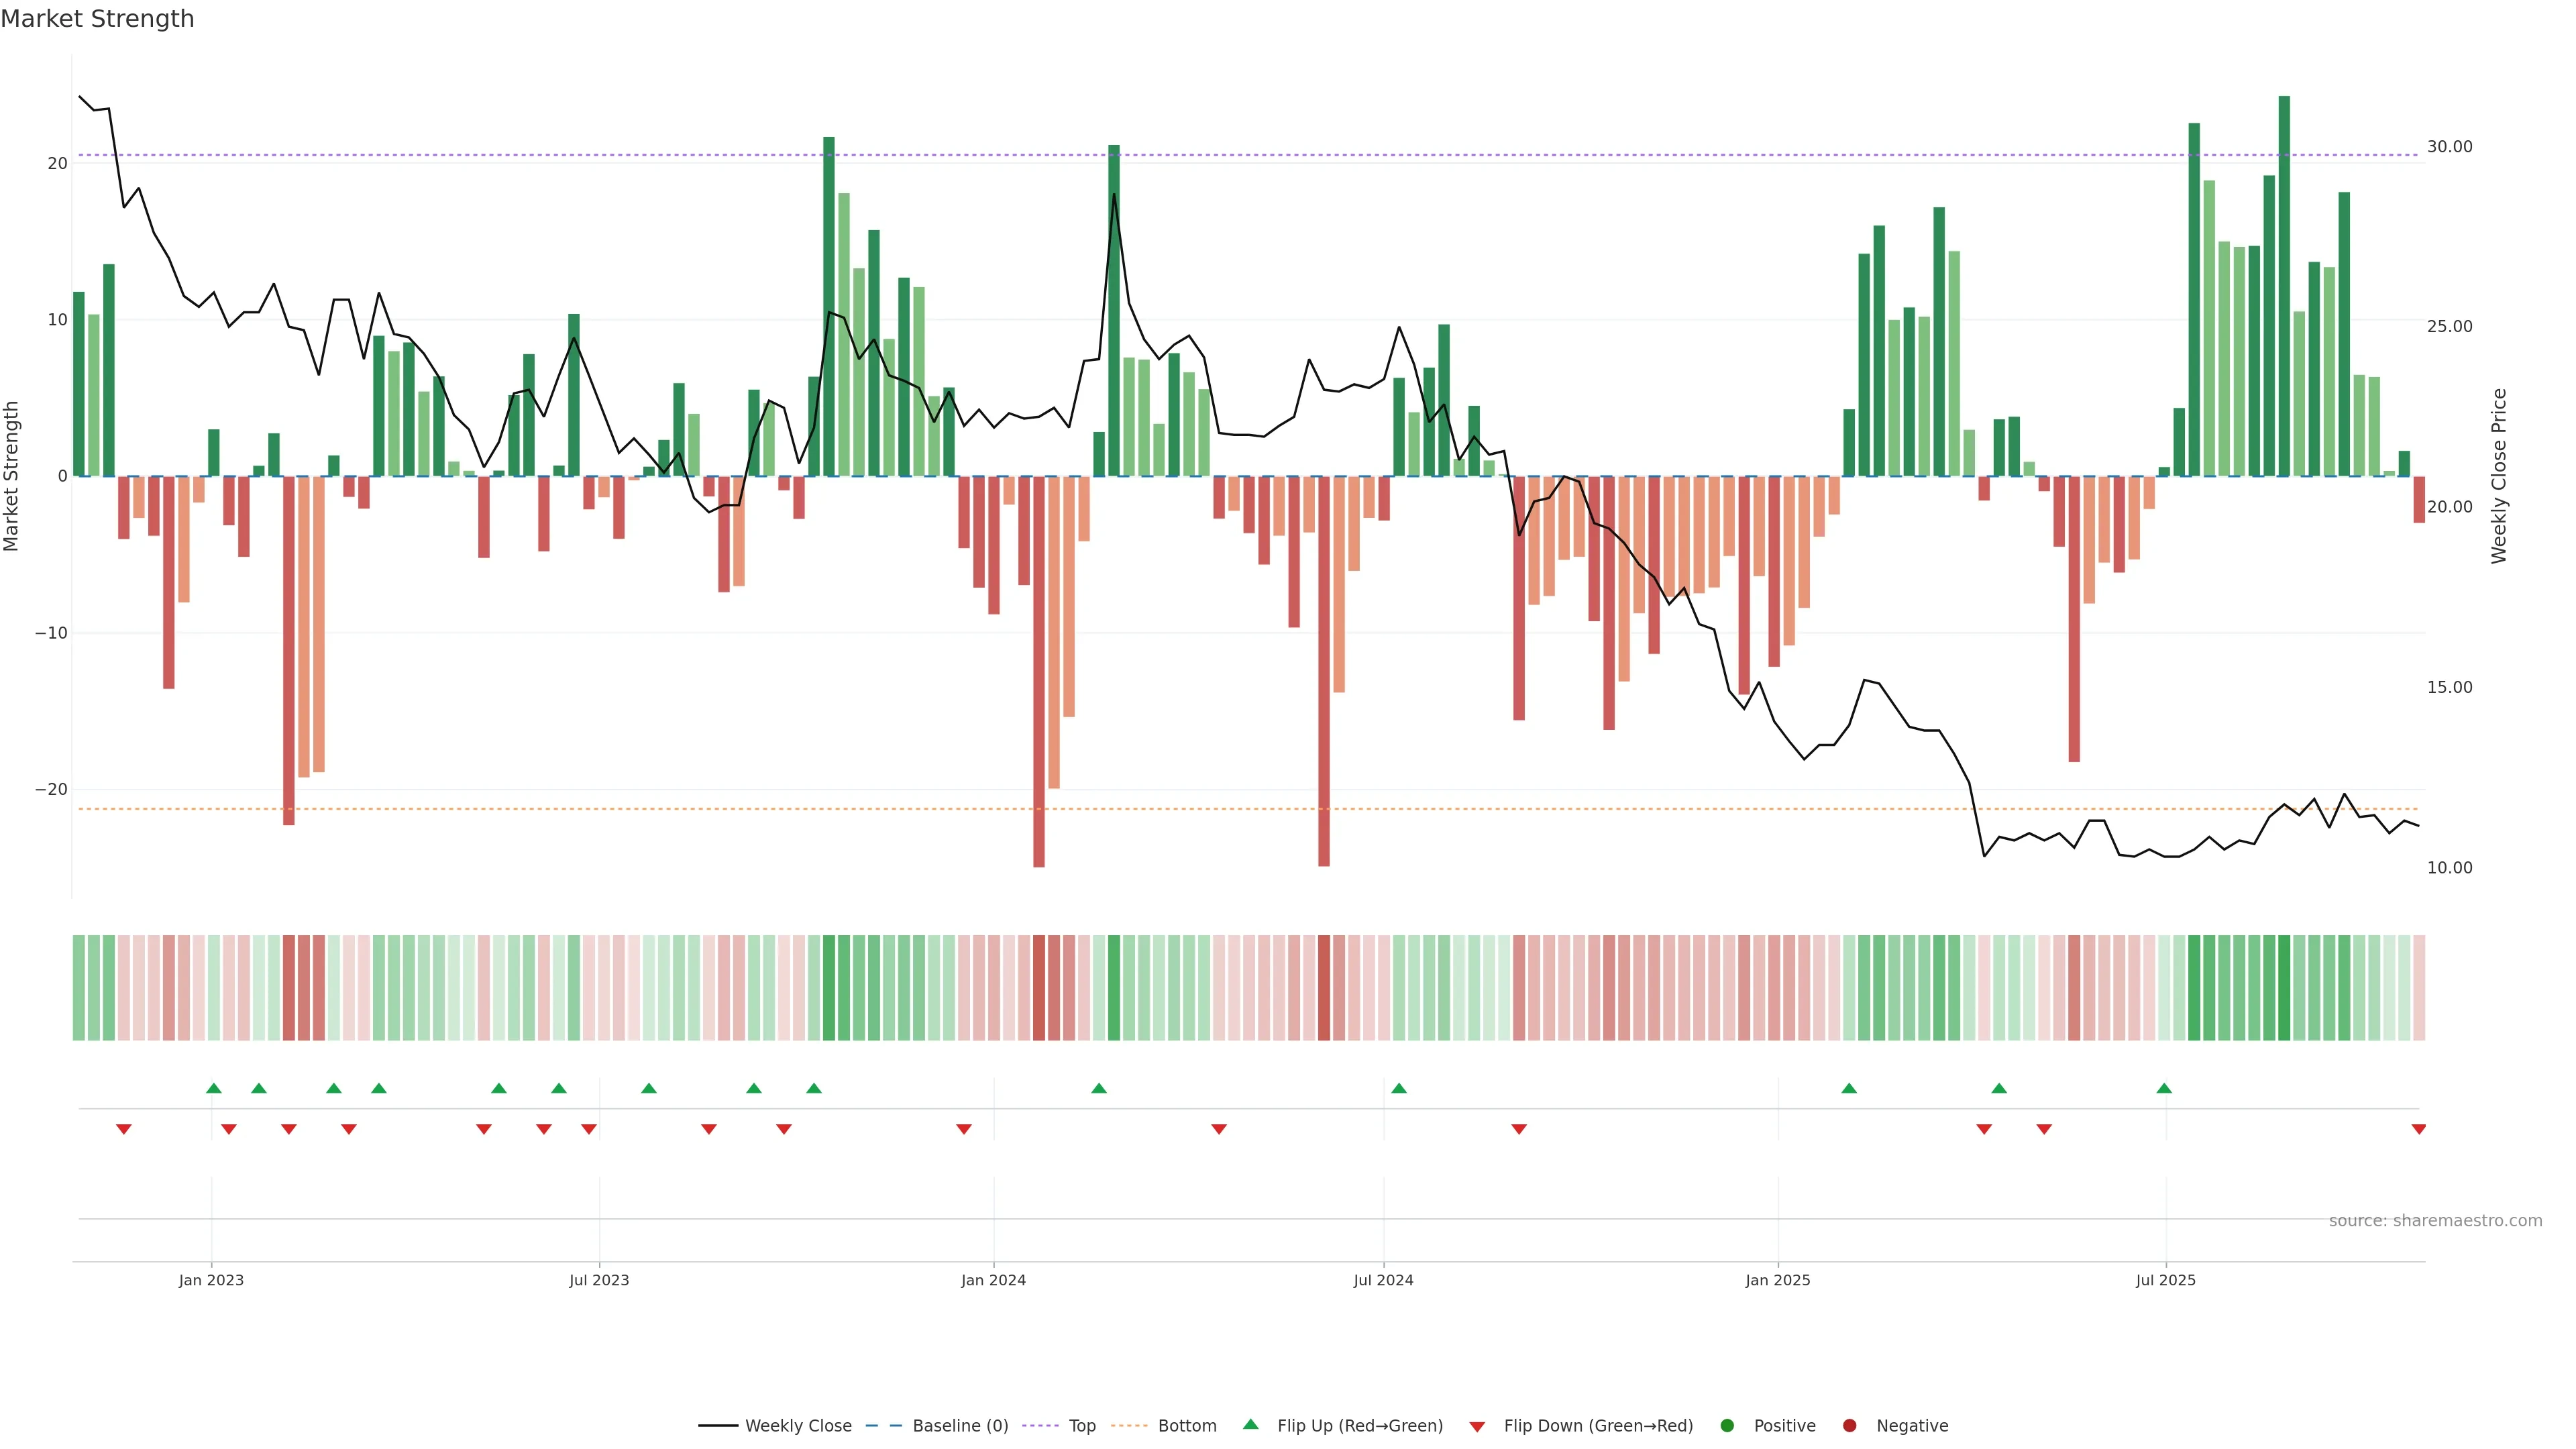The width and height of the screenshot is (2576, 1449).
Task: Click the leftmost red flip-down triangle marker
Action: tap(124, 1129)
